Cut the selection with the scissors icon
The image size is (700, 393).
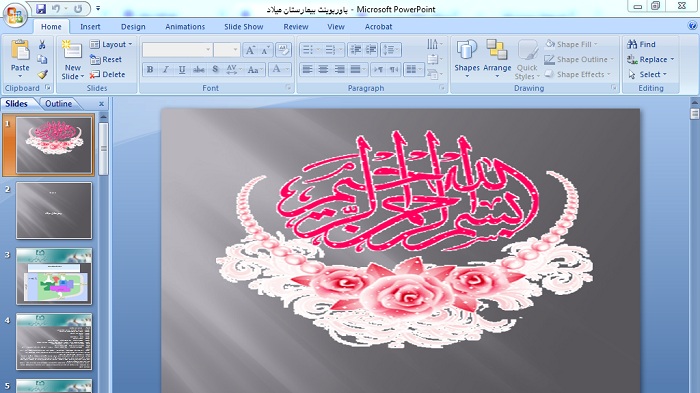click(42, 45)
